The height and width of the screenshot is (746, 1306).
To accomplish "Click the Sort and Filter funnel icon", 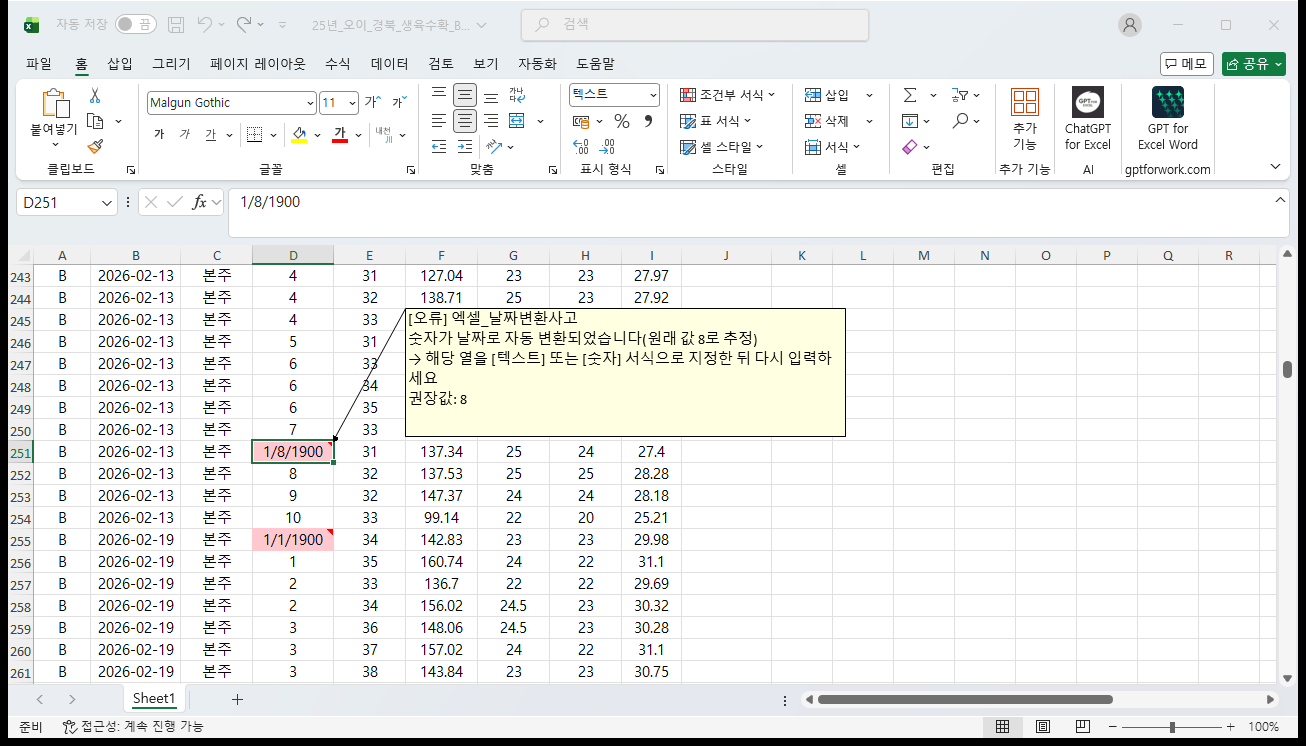I will tap(959, 95).
